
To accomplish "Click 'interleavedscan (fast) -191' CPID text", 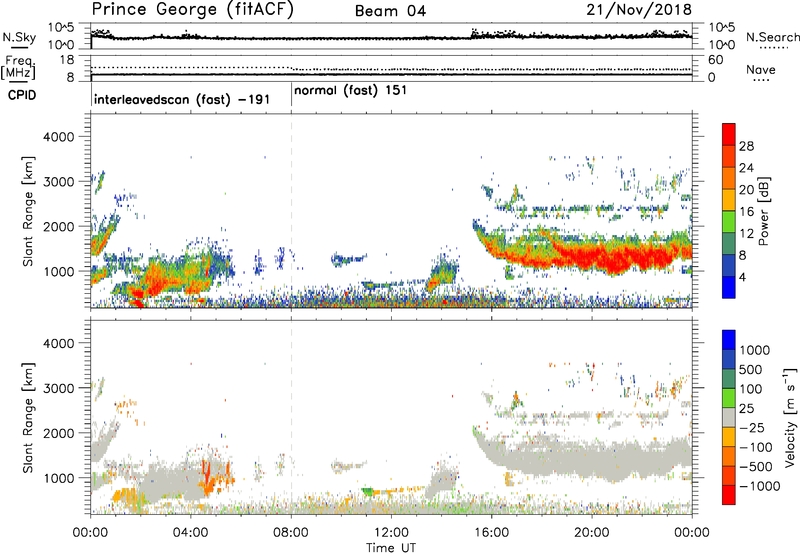I will point(182,100).
